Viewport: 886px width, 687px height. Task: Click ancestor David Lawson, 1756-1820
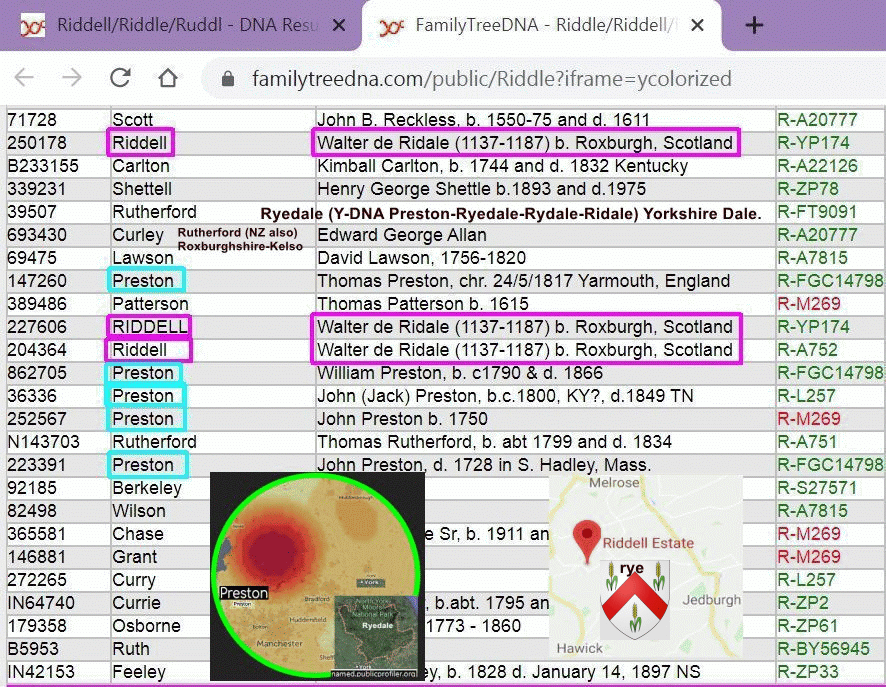[422, 258]
